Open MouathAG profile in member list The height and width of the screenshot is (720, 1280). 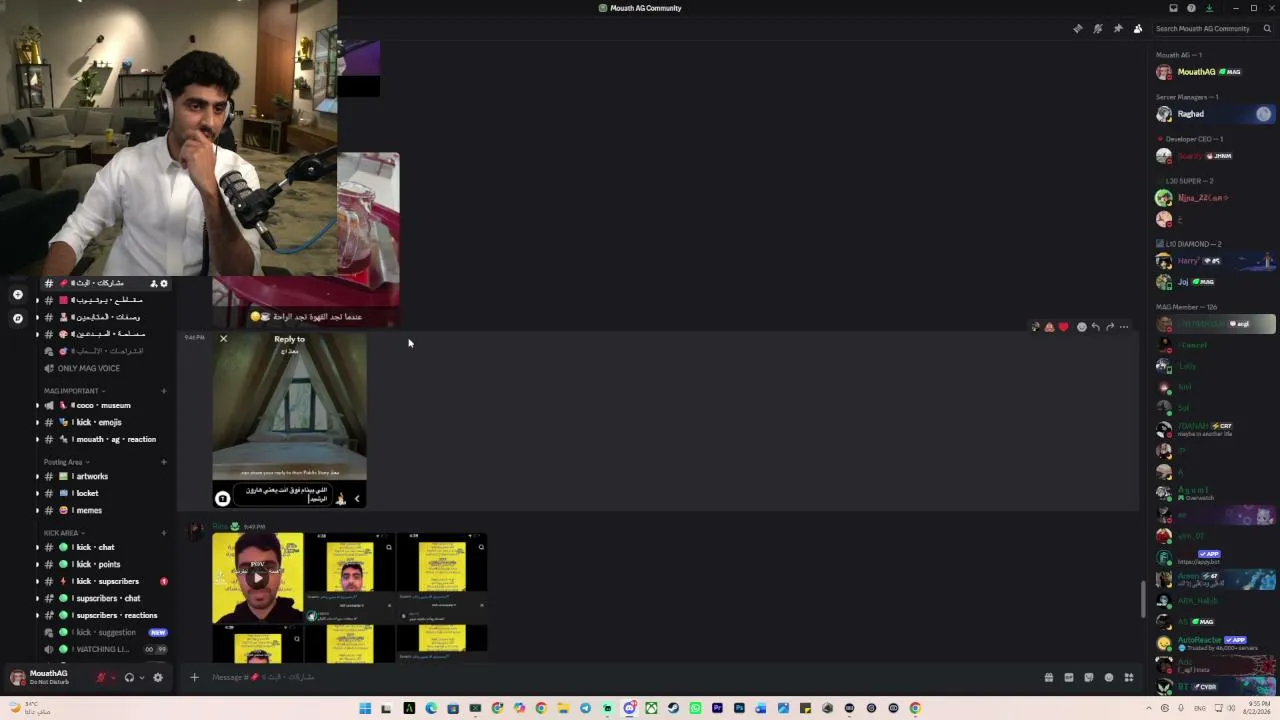click(1214, 72)
